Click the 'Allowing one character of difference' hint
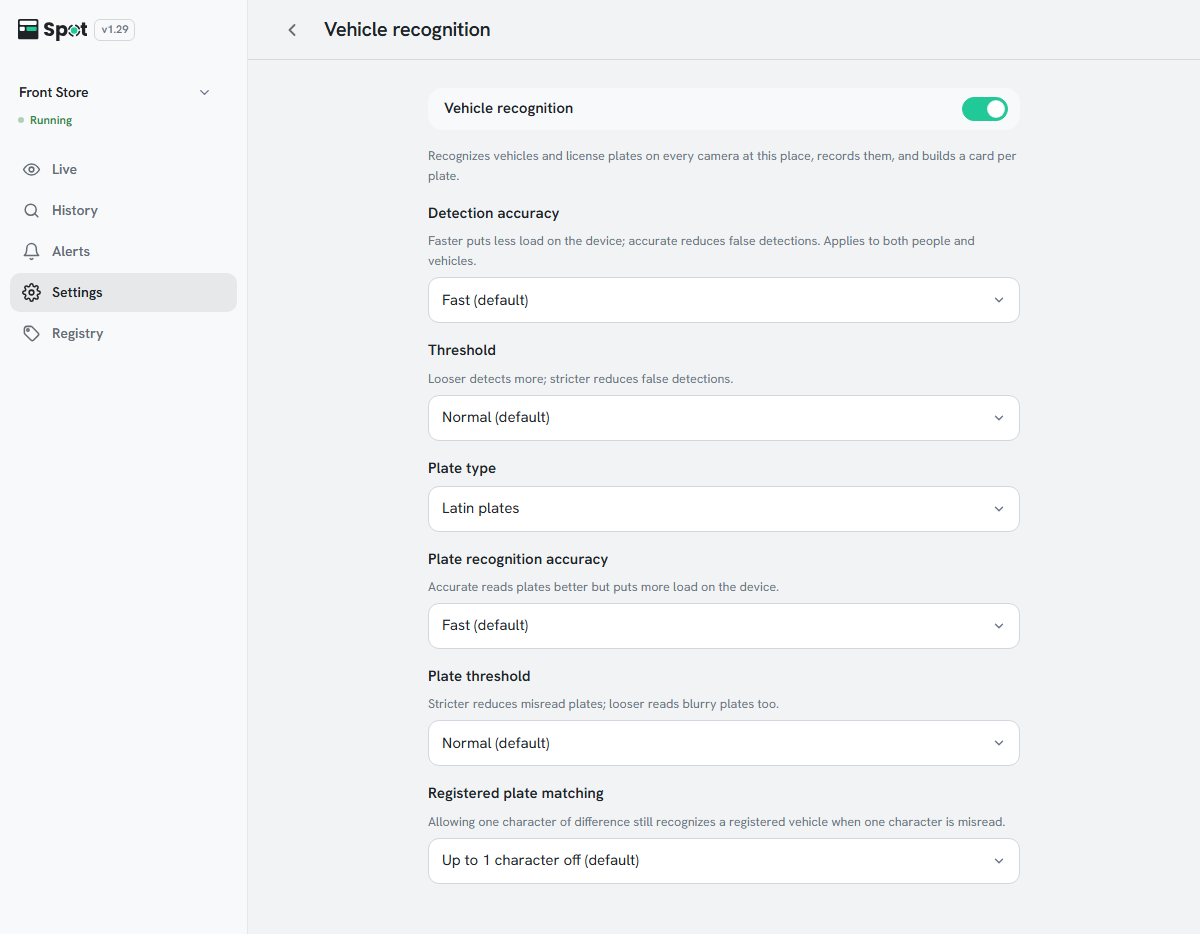 (716, 823)
